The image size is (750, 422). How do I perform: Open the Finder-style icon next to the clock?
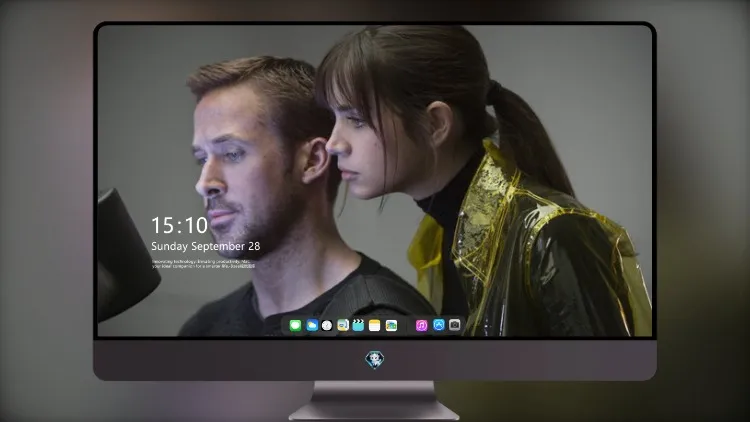343,326
